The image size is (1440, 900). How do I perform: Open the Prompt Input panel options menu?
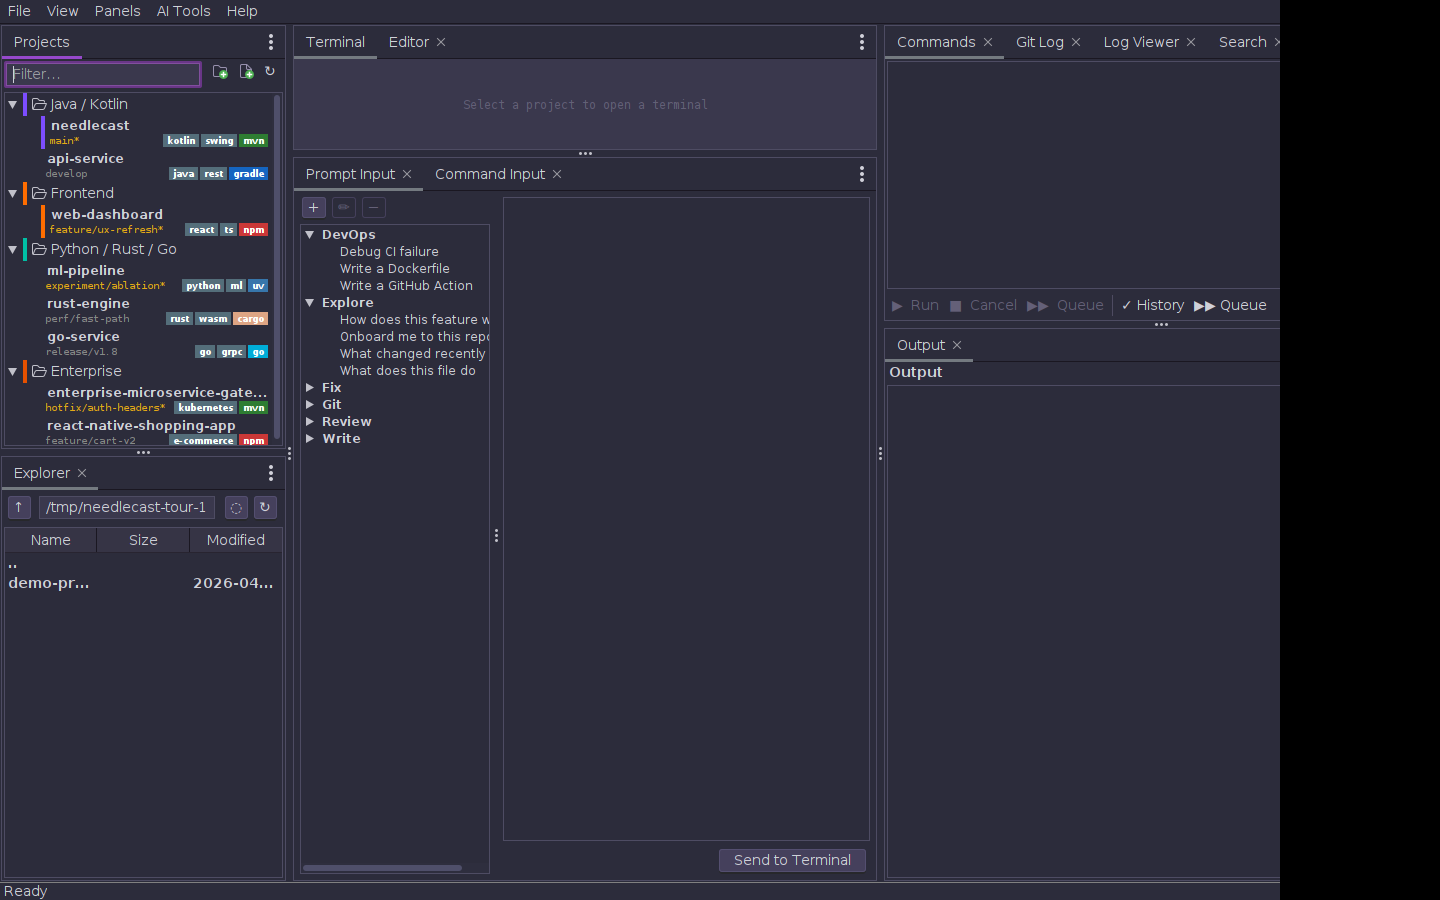point(862,174)
